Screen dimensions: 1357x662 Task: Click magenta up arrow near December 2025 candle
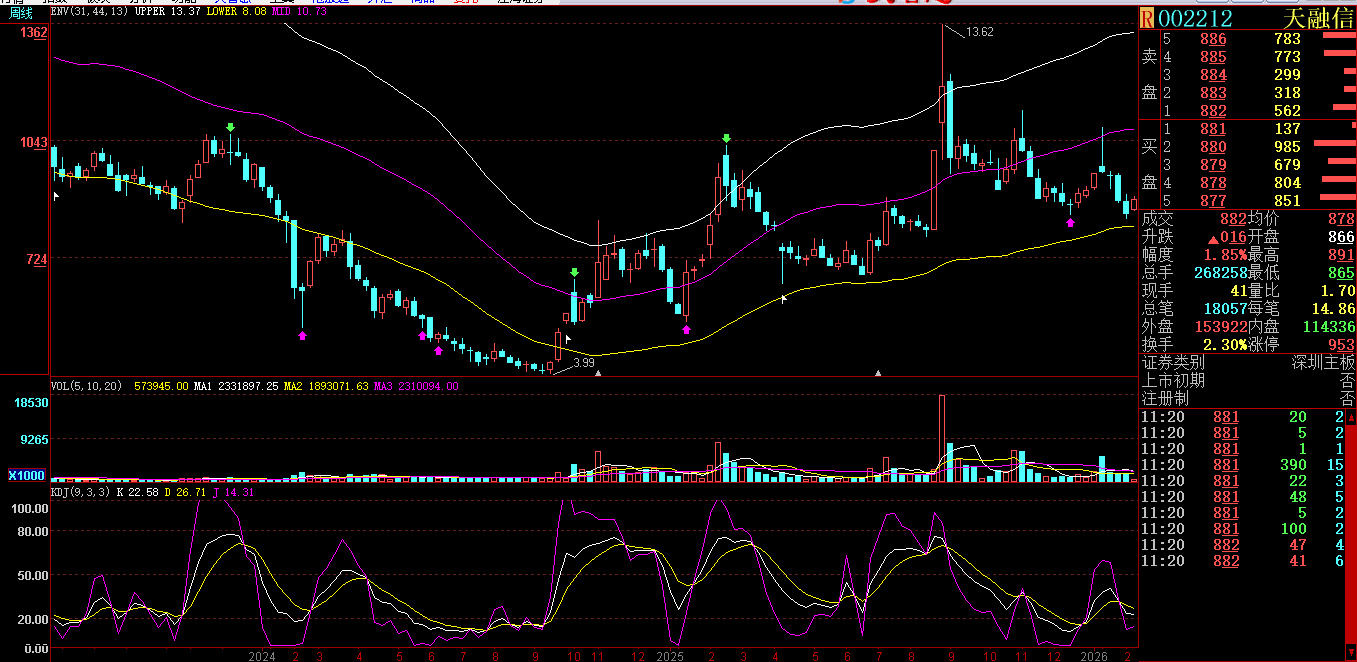click(1070, 223)
